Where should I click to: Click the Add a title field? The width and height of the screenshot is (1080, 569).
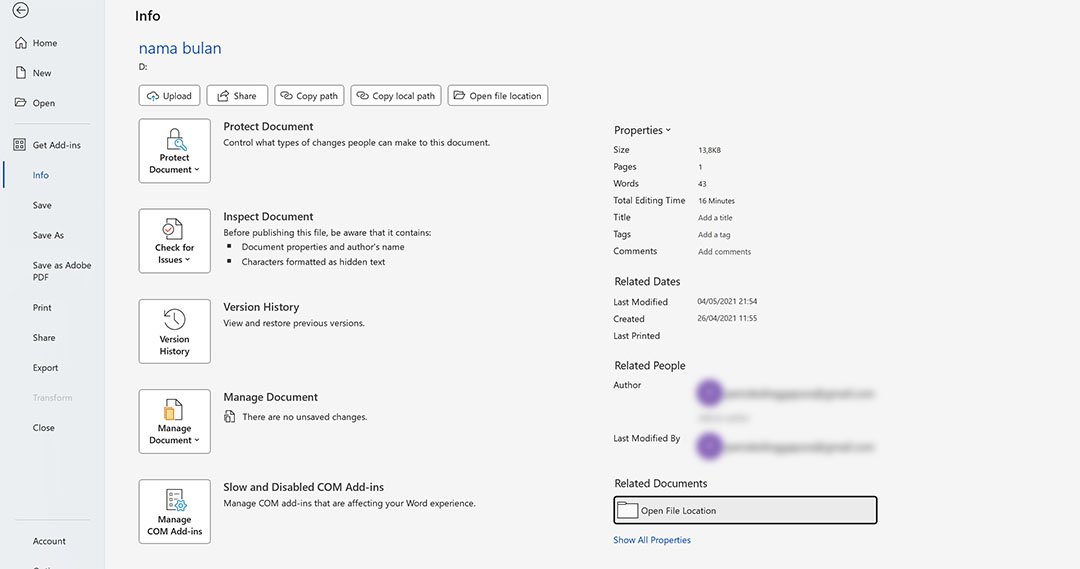[715, 218]
